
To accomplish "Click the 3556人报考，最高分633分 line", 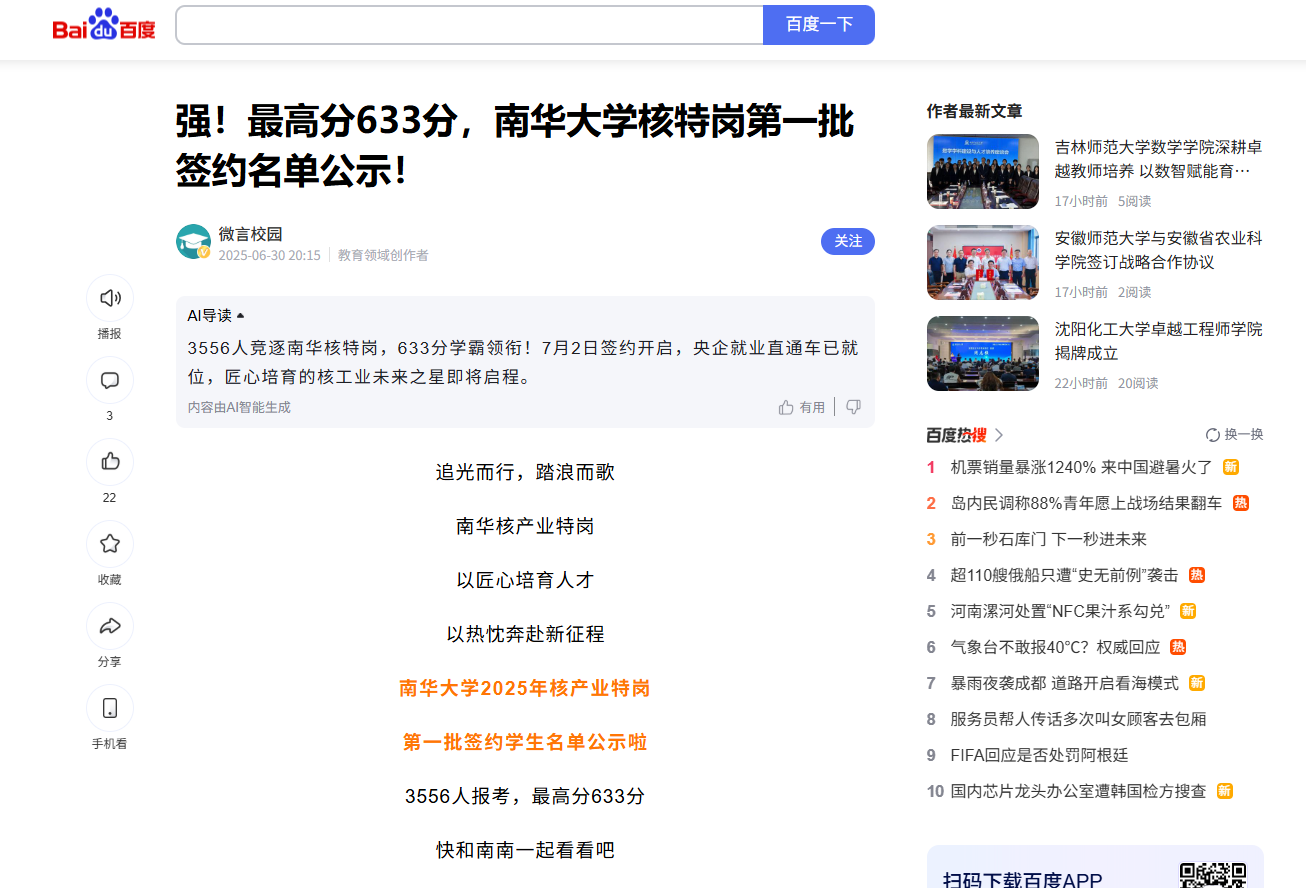I will tap(525, 796).
